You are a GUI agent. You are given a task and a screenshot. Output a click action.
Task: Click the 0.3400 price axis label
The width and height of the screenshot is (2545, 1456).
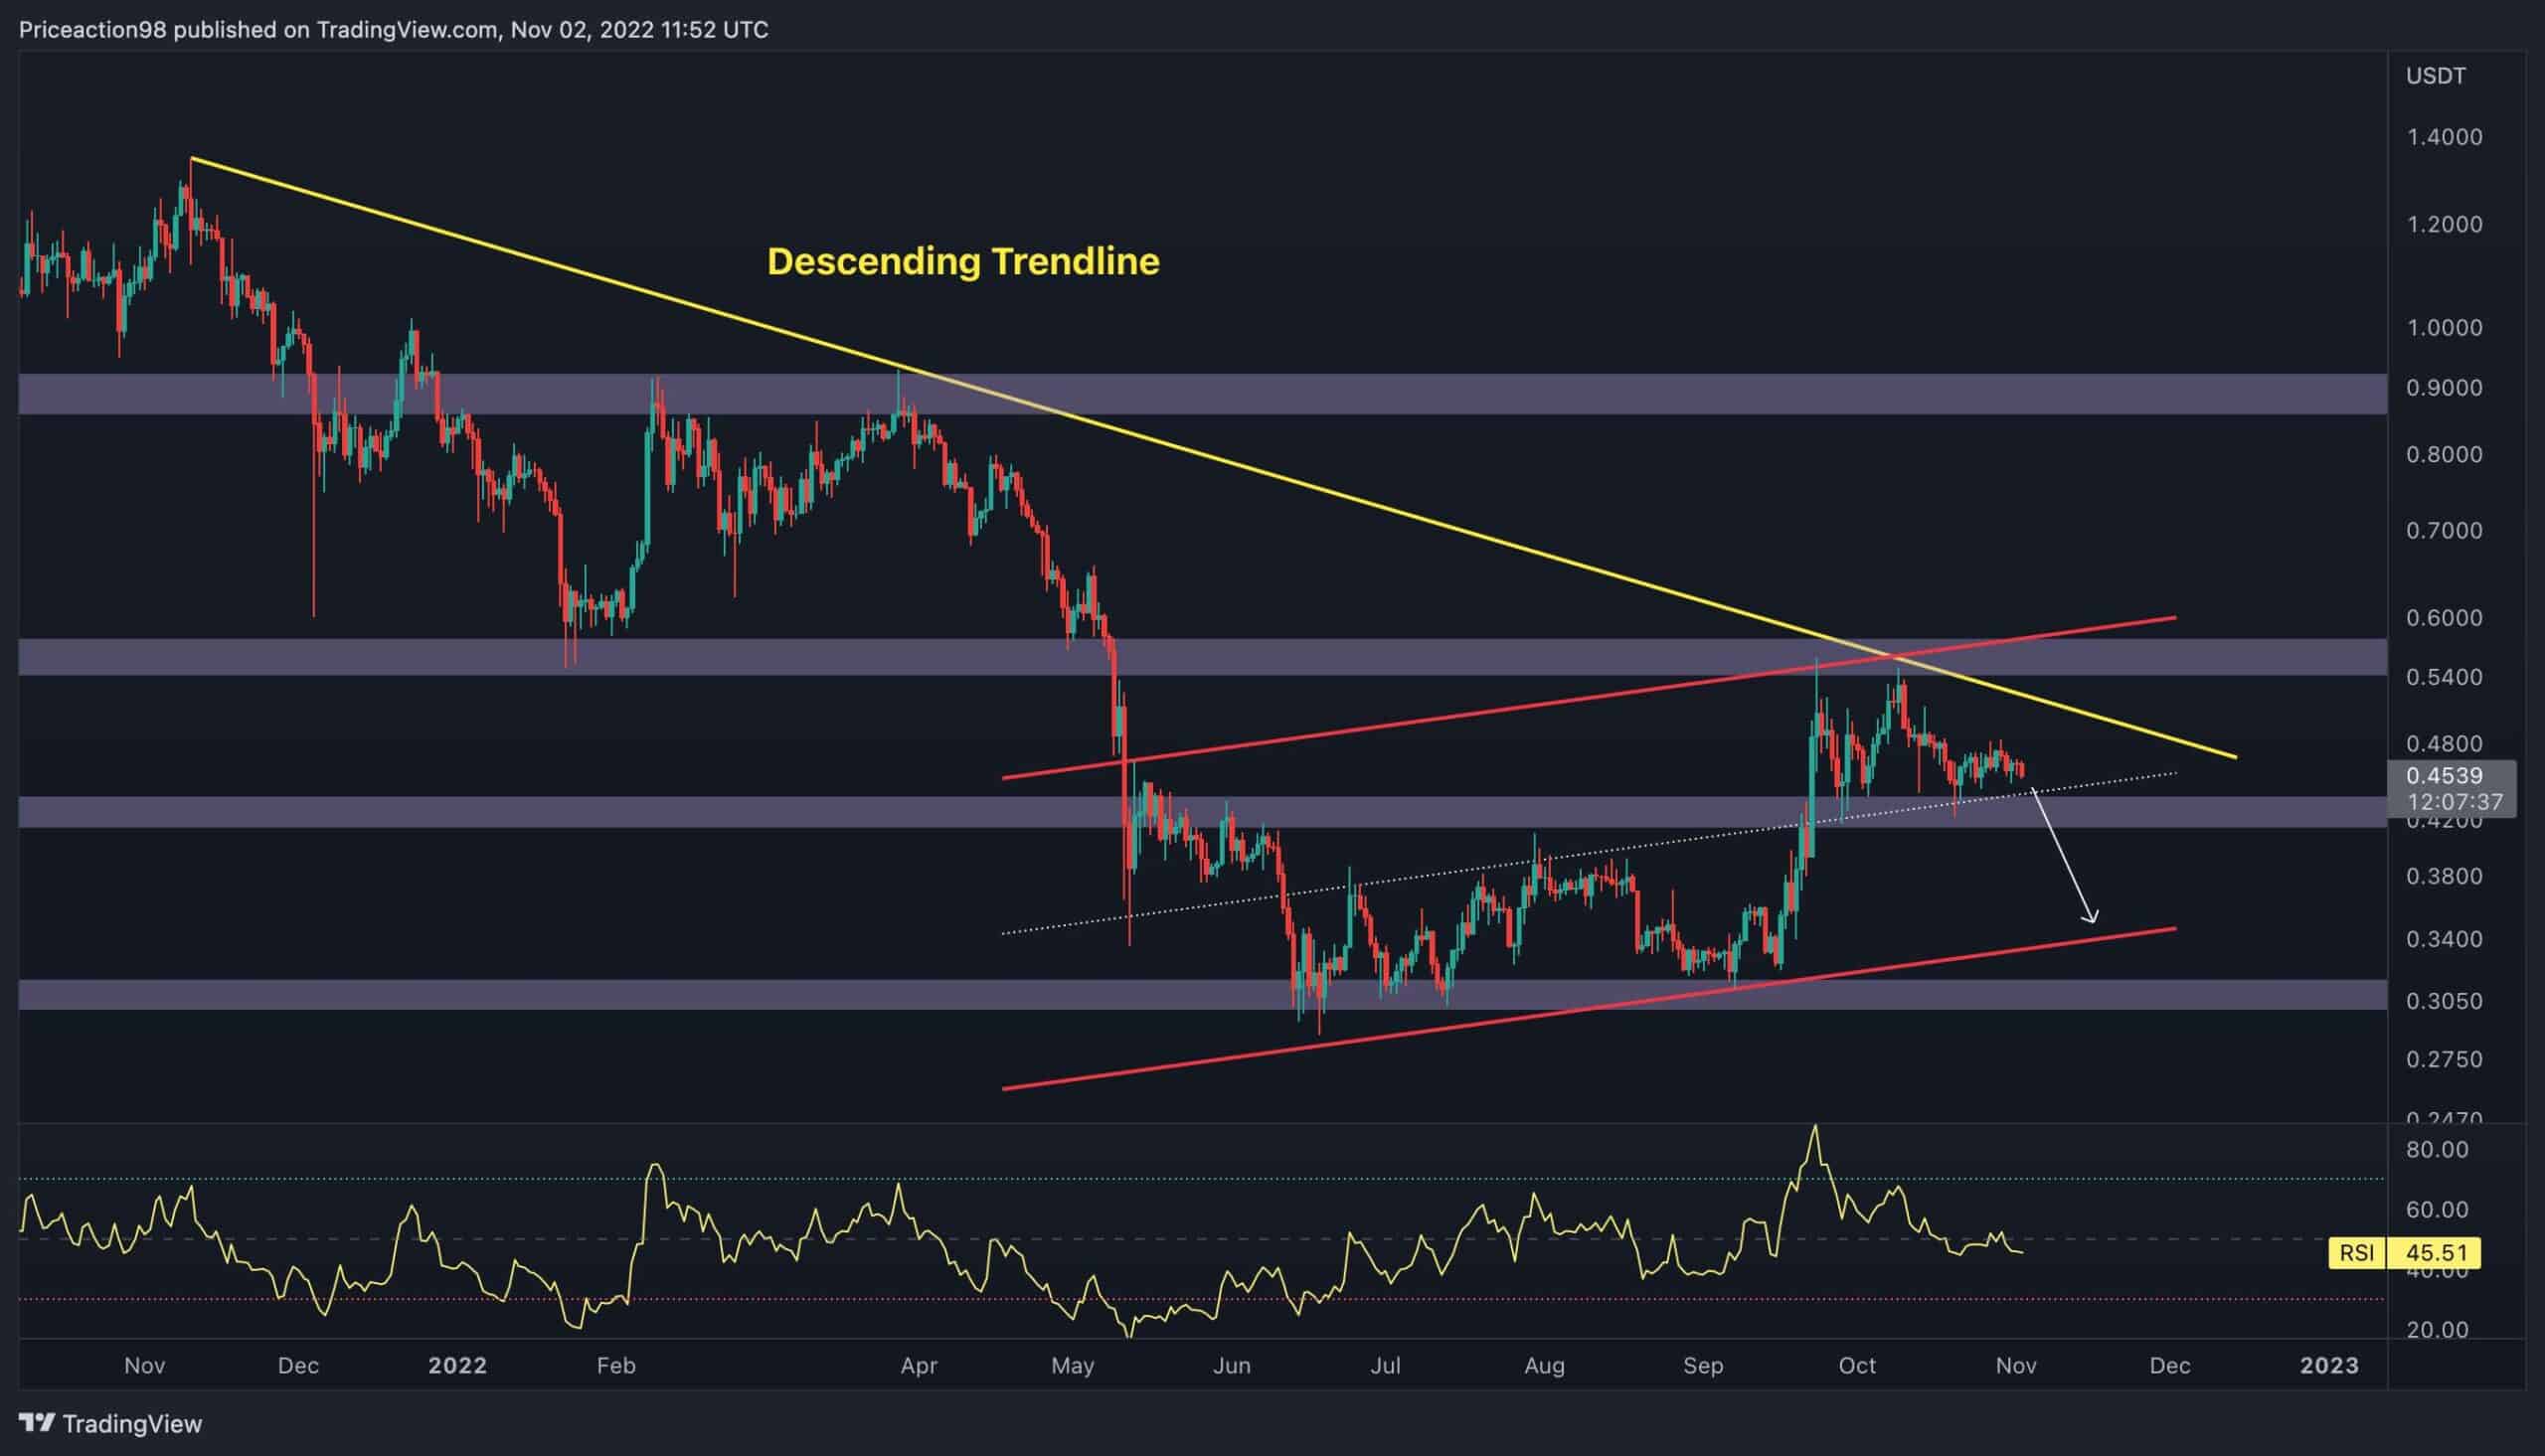[x=2444, y=939]
